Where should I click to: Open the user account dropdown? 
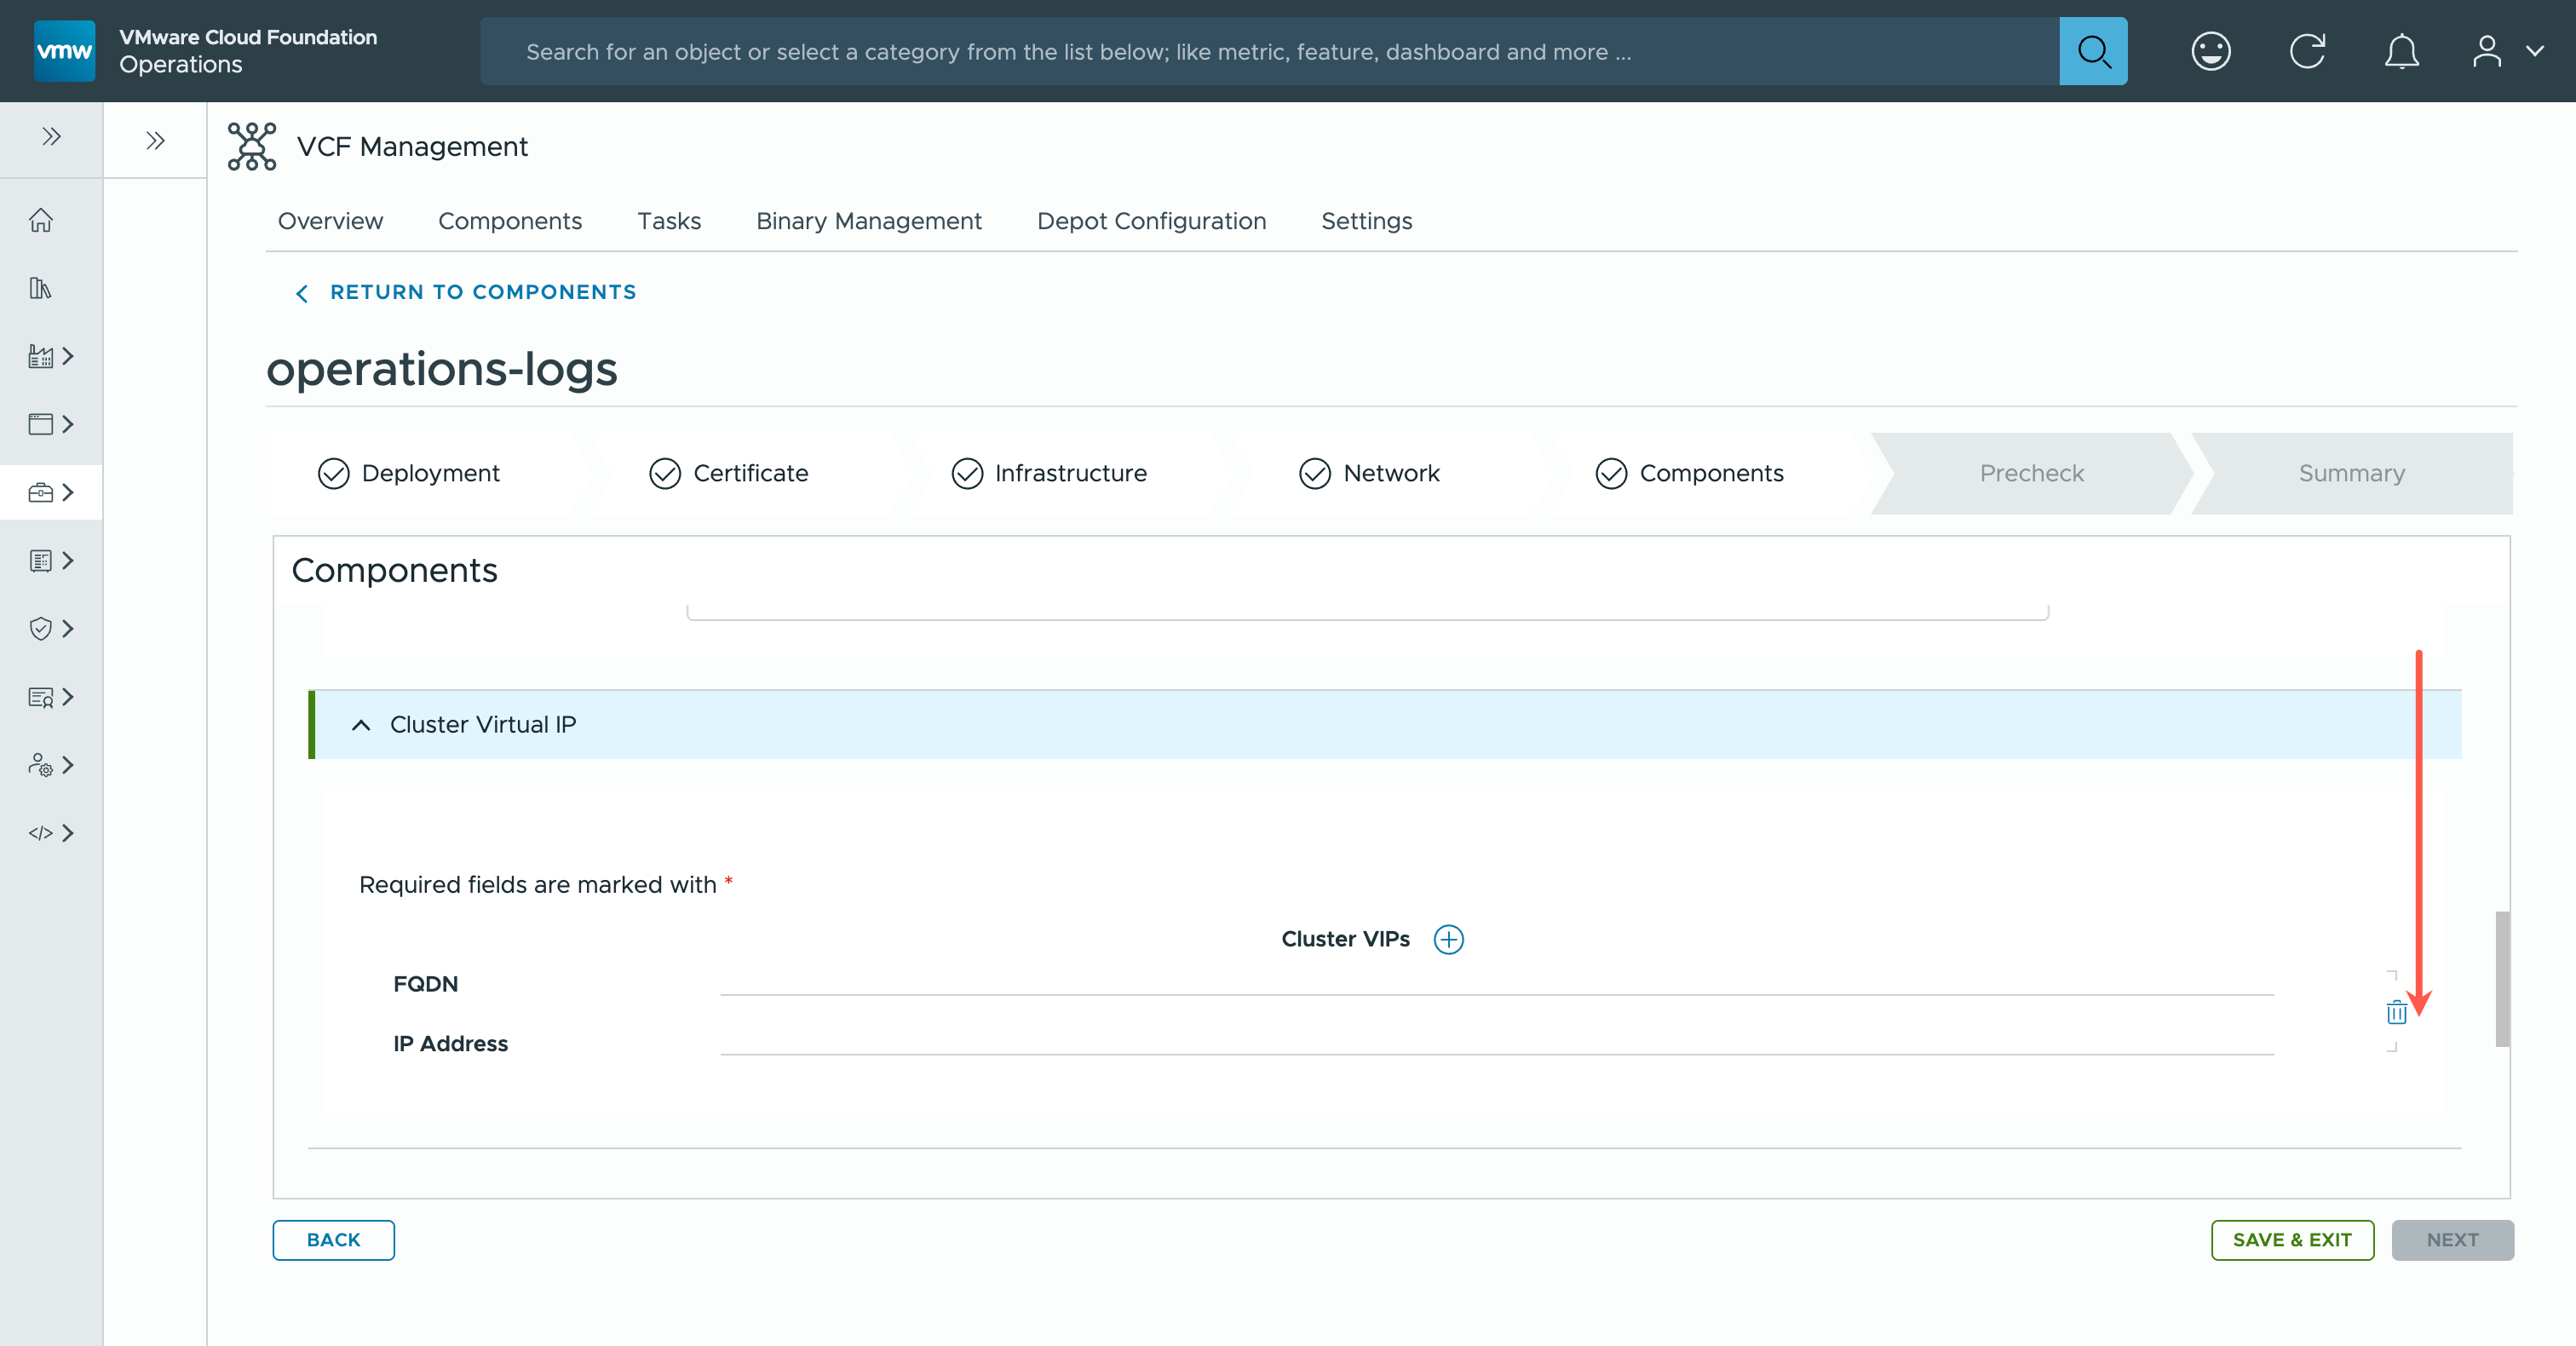point(2506,51)
